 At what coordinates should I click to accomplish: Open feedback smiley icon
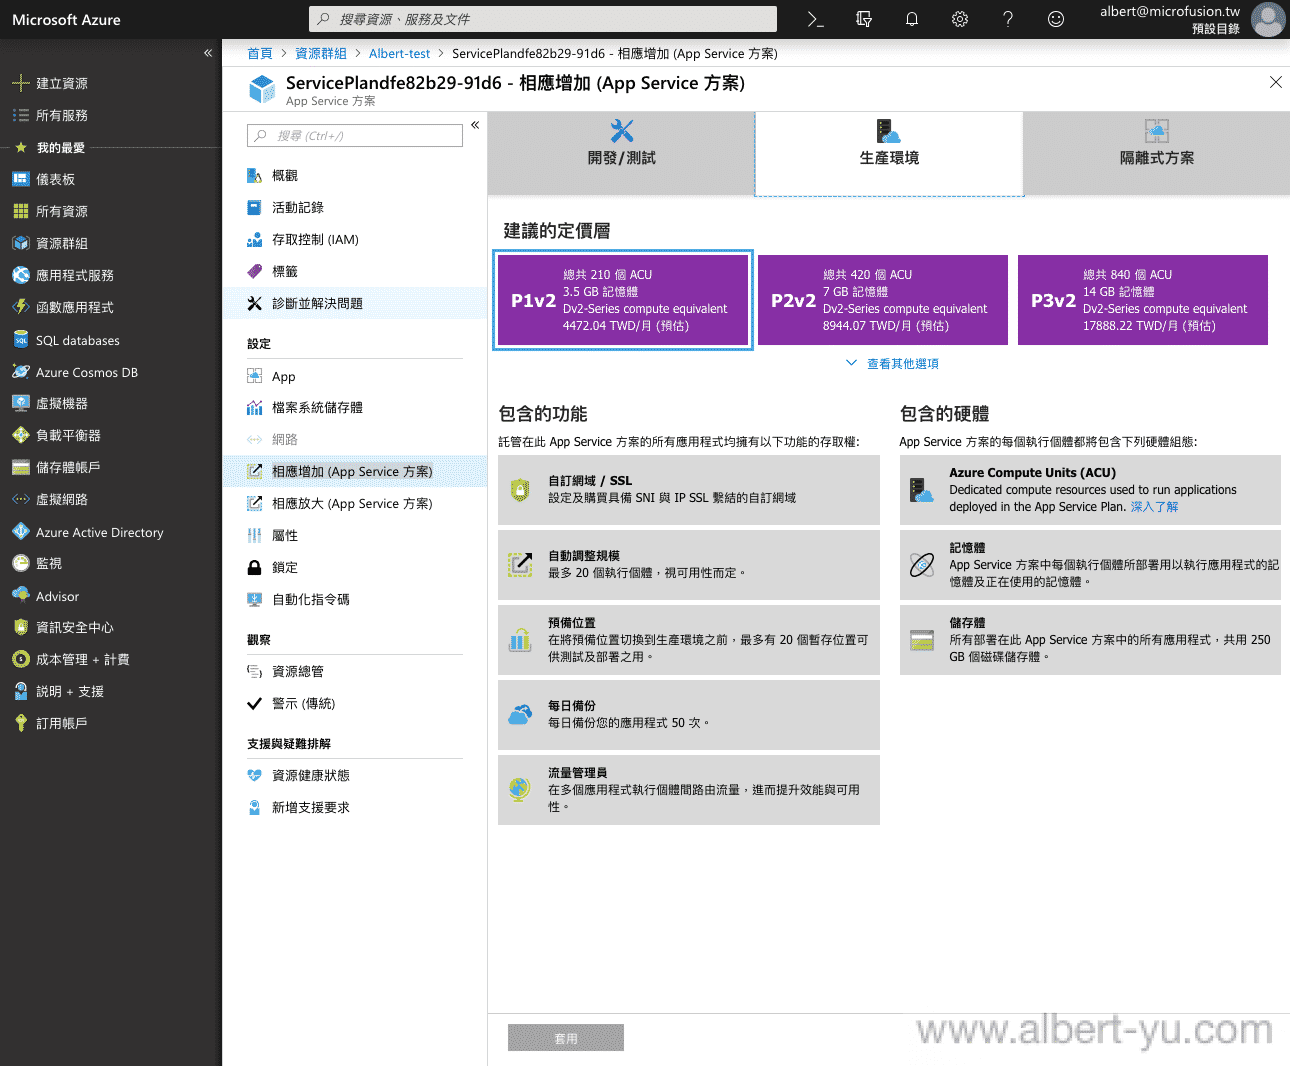point(1056,19)
